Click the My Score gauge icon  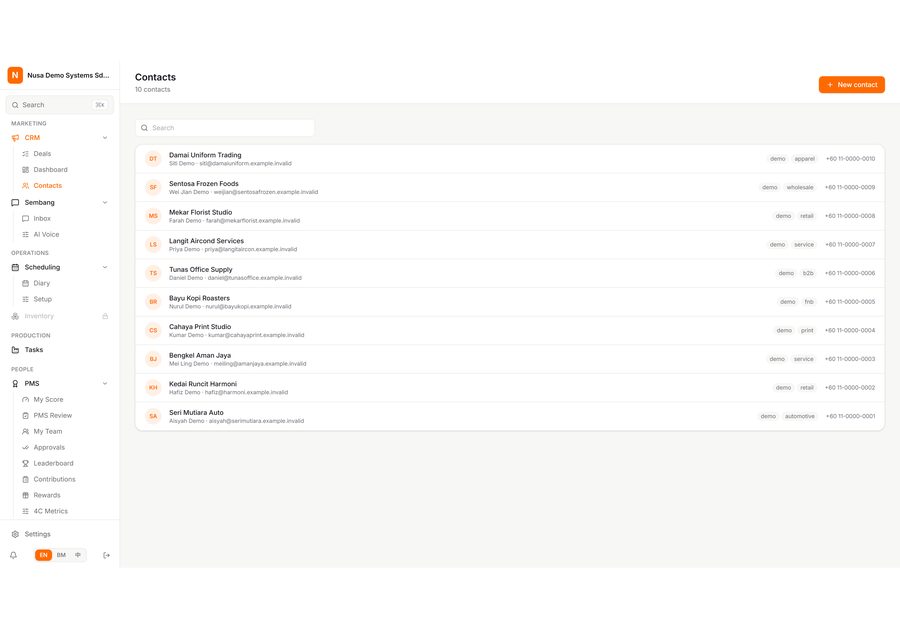pyautogui.click(x=25, y=400)
